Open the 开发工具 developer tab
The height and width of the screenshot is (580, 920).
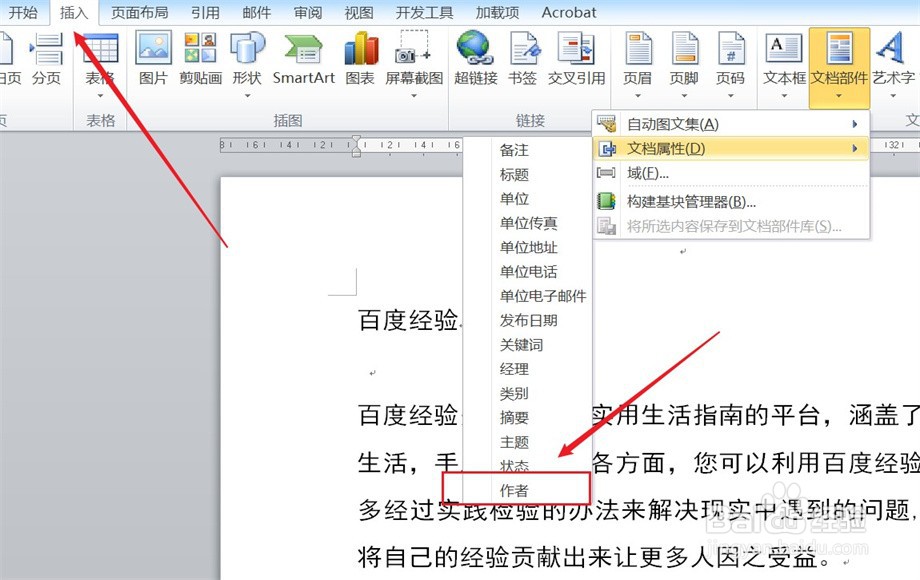(424, 12)
